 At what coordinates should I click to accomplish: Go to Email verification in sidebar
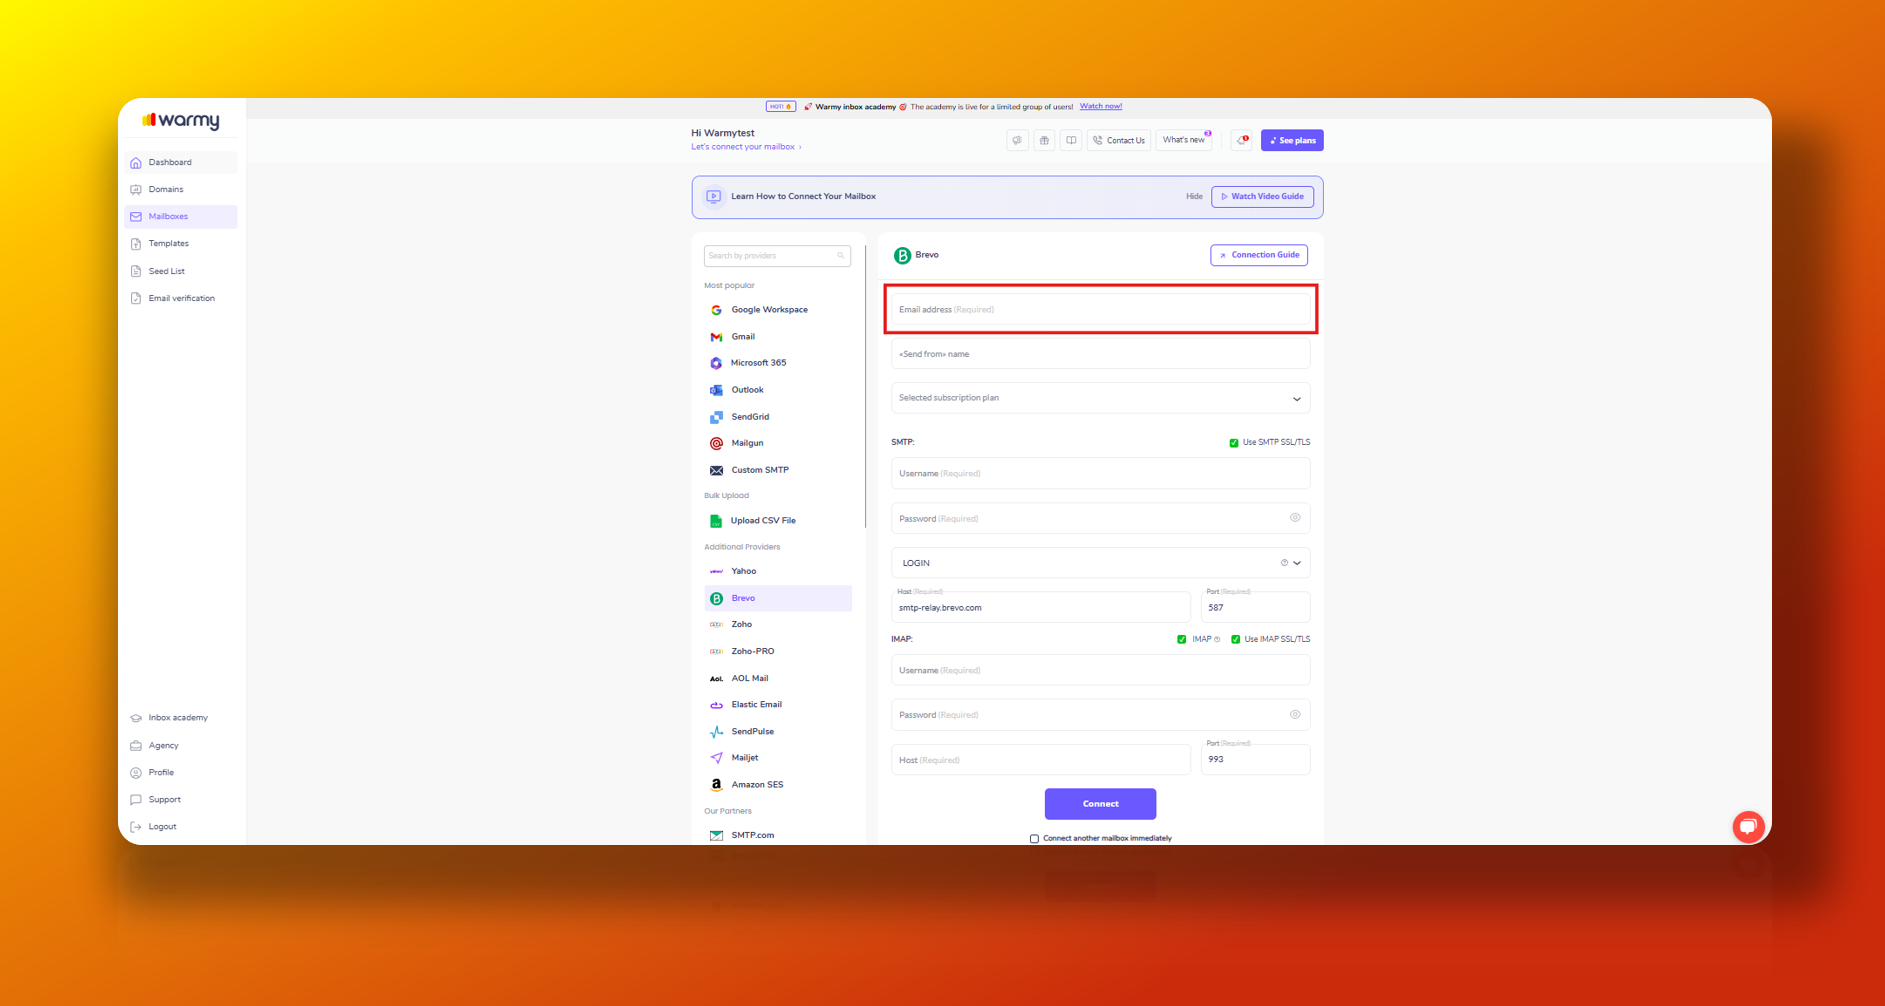pos(181,298)
